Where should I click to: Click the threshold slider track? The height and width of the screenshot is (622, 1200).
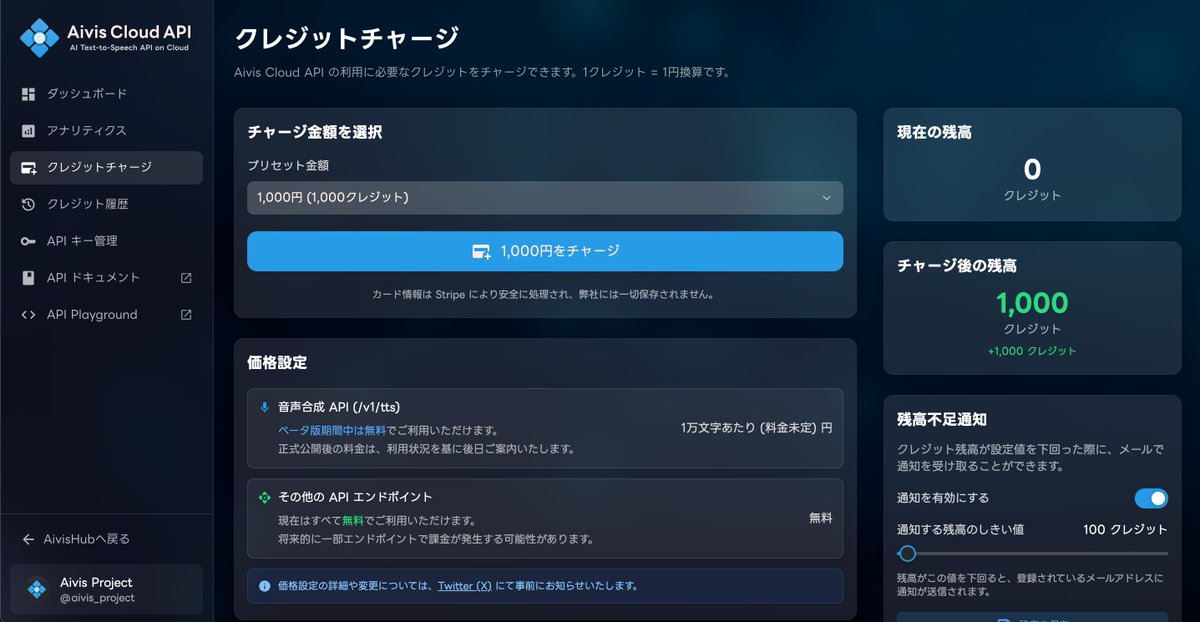click(x=1033, y=553)
